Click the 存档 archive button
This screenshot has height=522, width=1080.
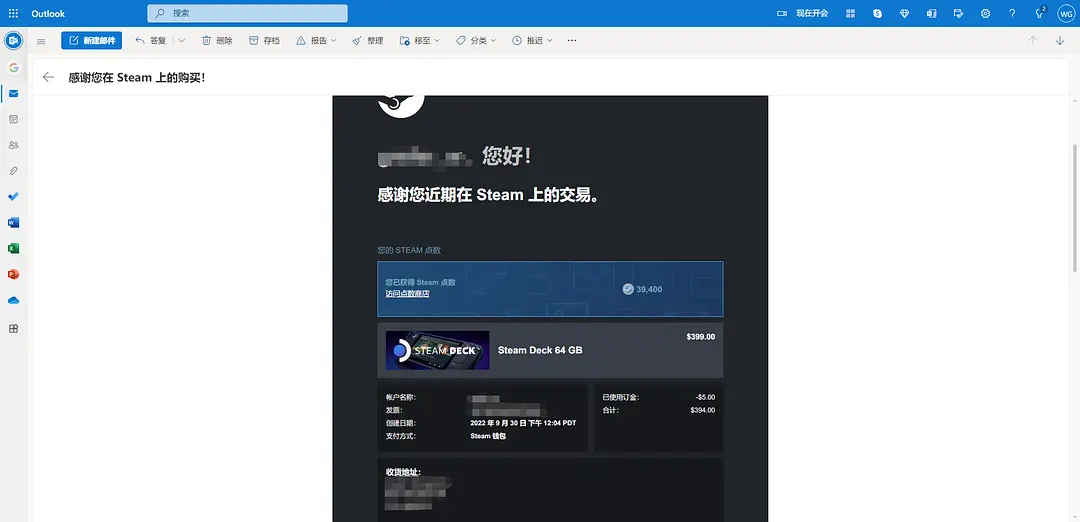click(x=264, y=41)
